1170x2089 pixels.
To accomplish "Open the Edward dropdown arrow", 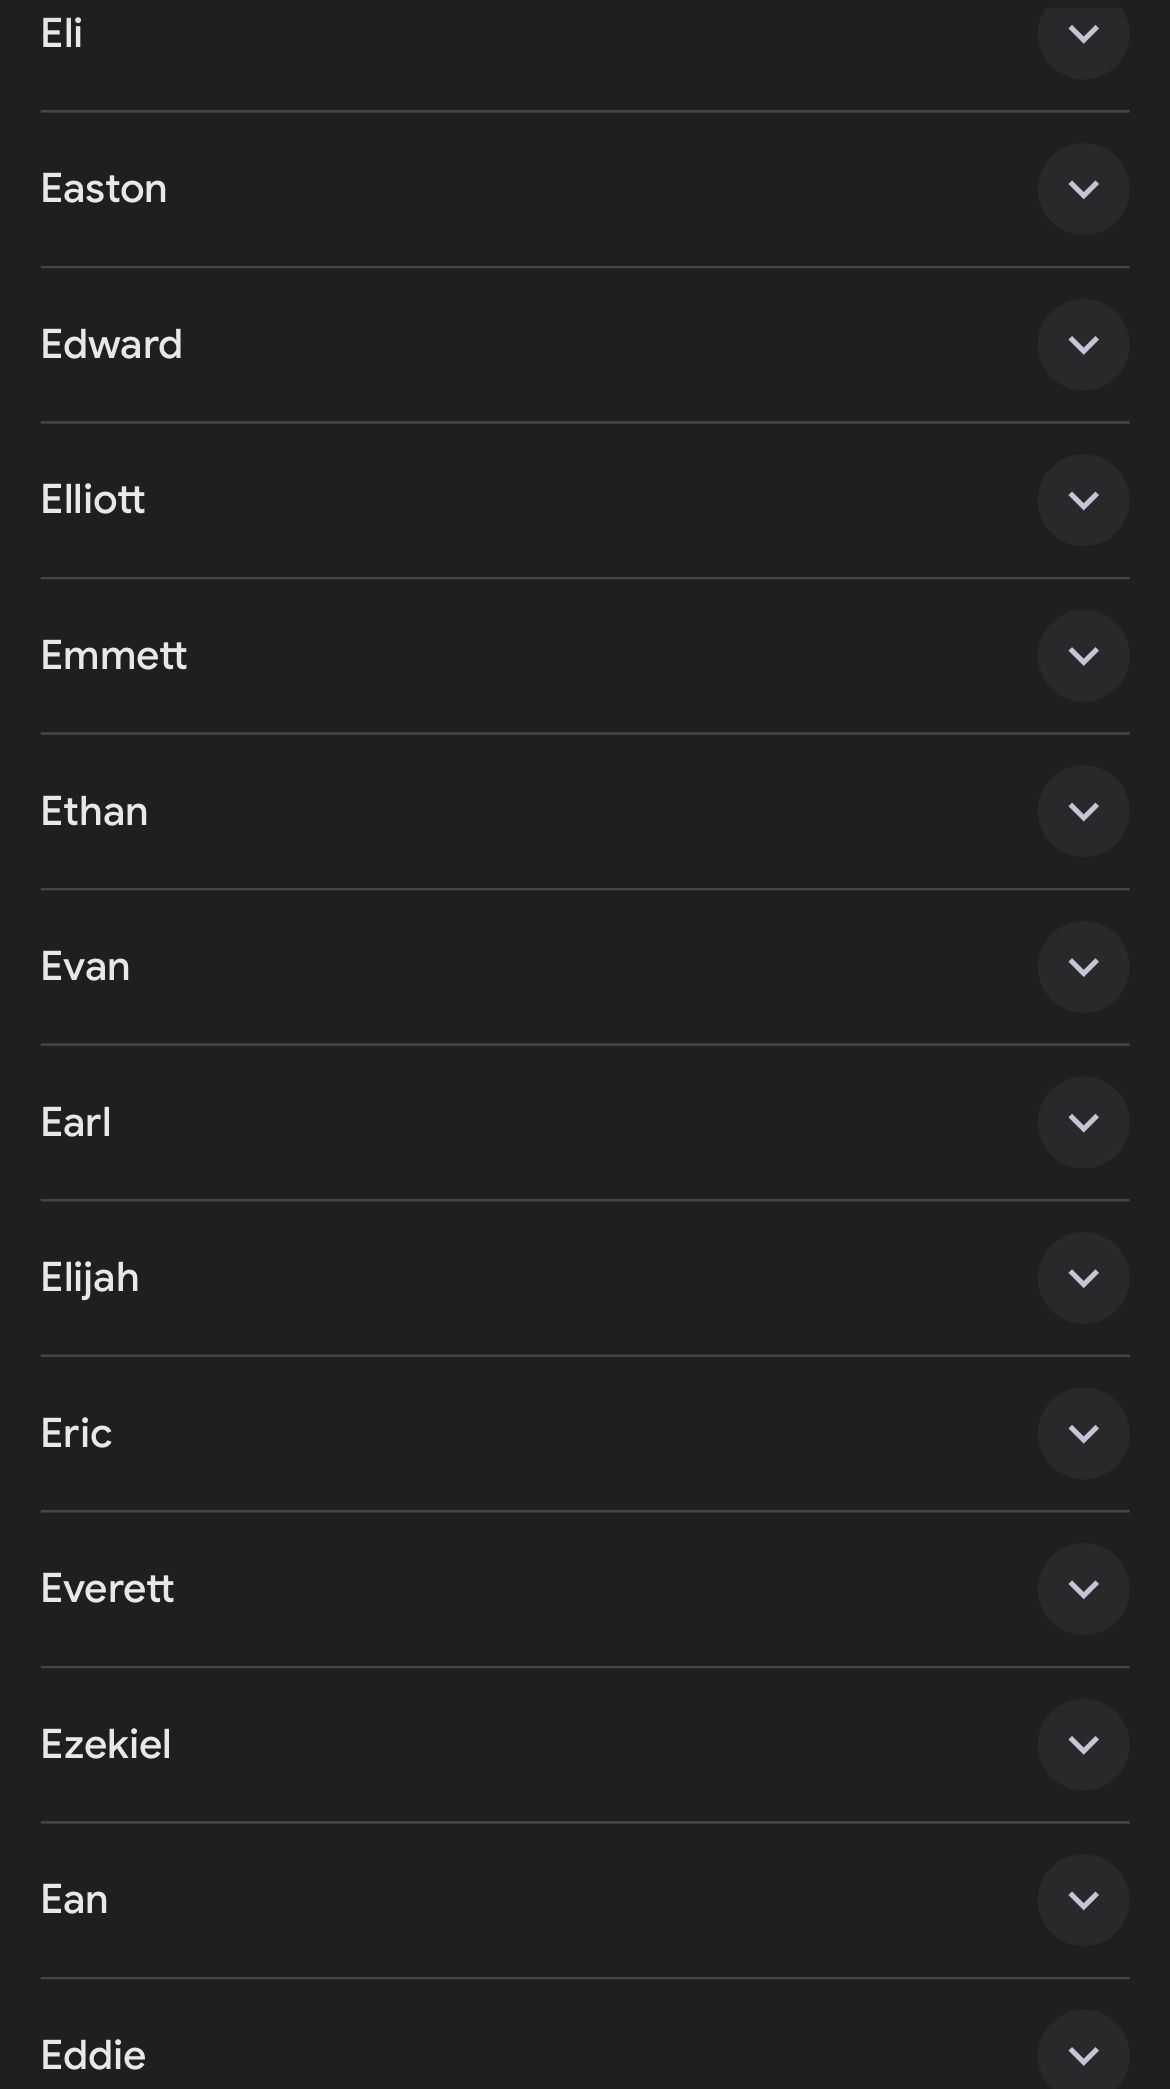I will (1083, 345).
